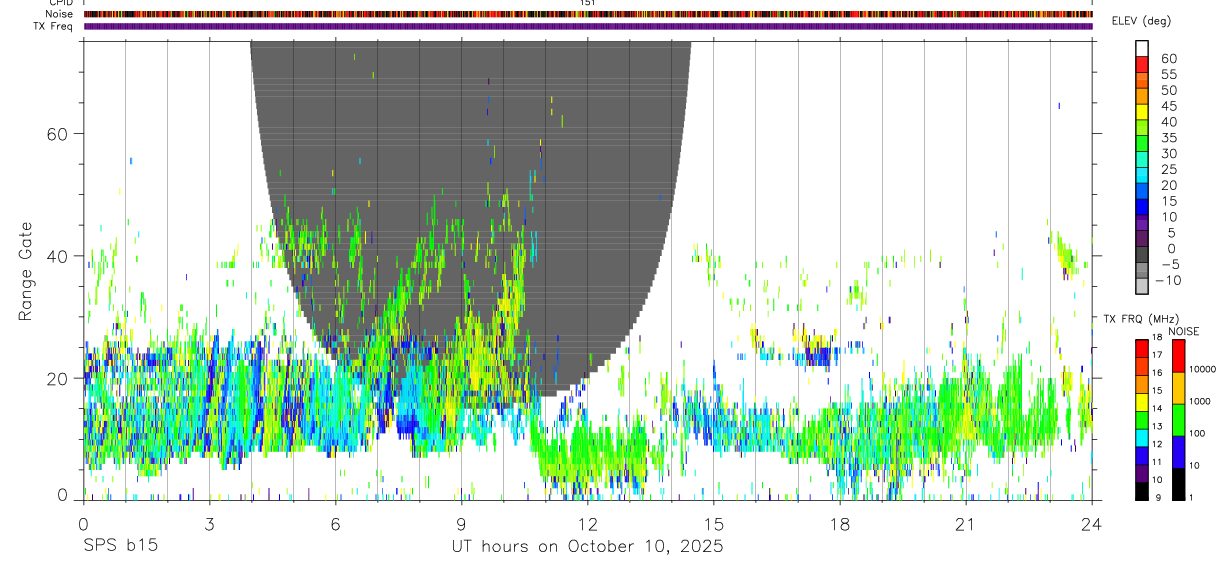Click the "1000" value on the NOISE scale
This screenshot has height=567, width=1228.
(1202, 401)
